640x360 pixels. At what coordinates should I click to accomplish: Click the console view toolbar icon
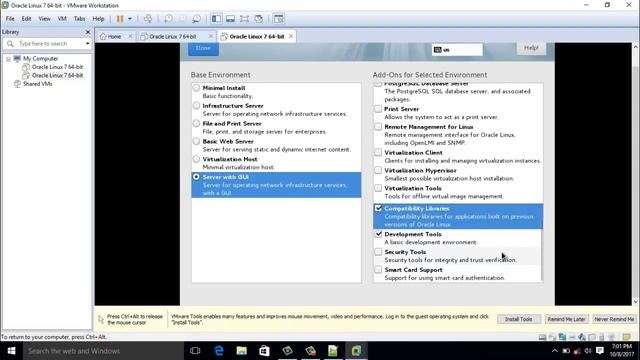pyautogui.click(x=278, y=19)
